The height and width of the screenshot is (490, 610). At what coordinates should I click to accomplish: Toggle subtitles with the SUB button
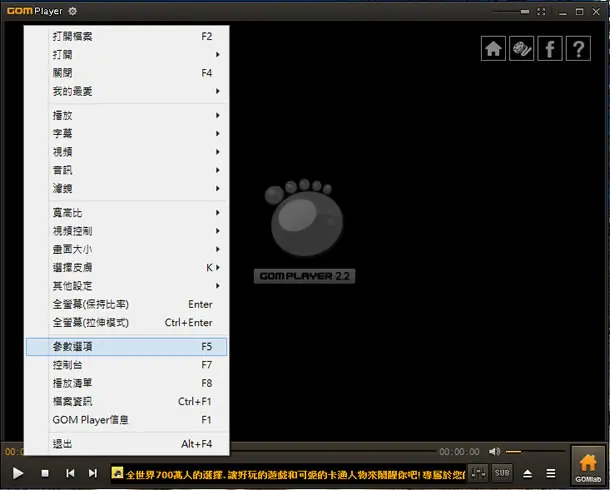[x=502, y=473]
